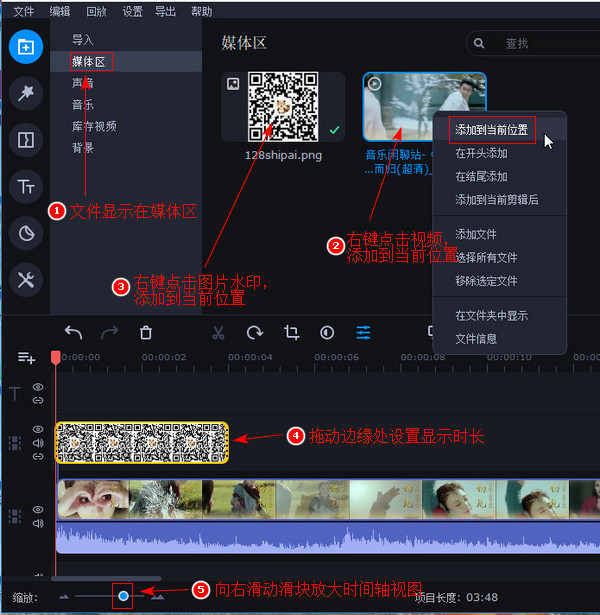600x615 pixels.
Task: Rotate the selected clip
Action: coord(255,333)
